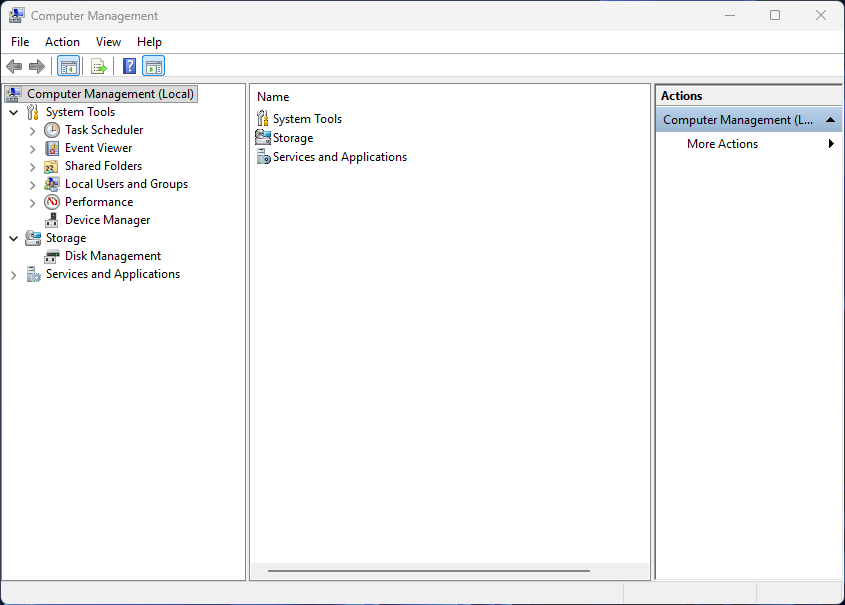Open Shared Folders in the tree
This screenshot has height=605, width=845.
[102, 165]
